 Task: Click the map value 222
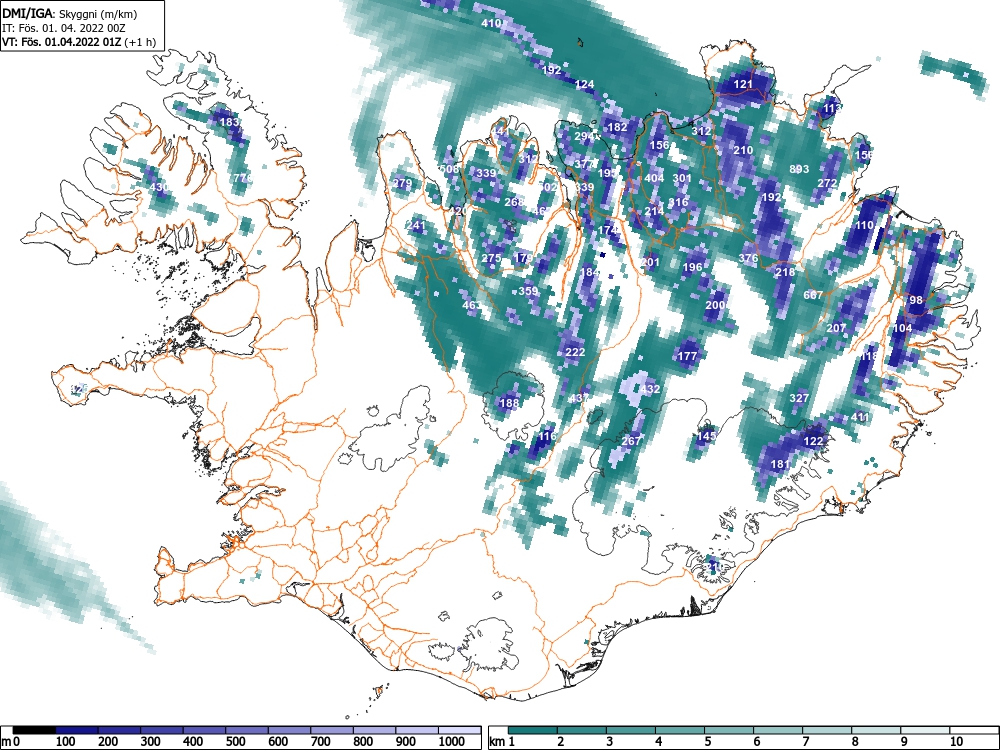575,352
